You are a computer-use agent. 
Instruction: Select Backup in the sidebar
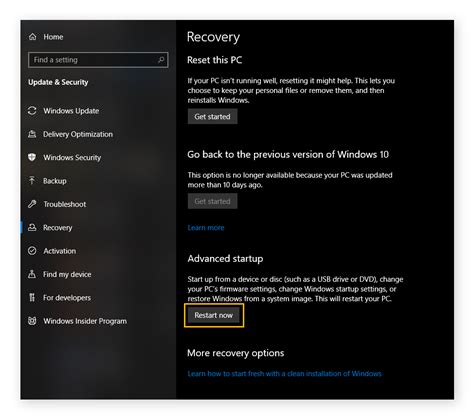(55, 181)
